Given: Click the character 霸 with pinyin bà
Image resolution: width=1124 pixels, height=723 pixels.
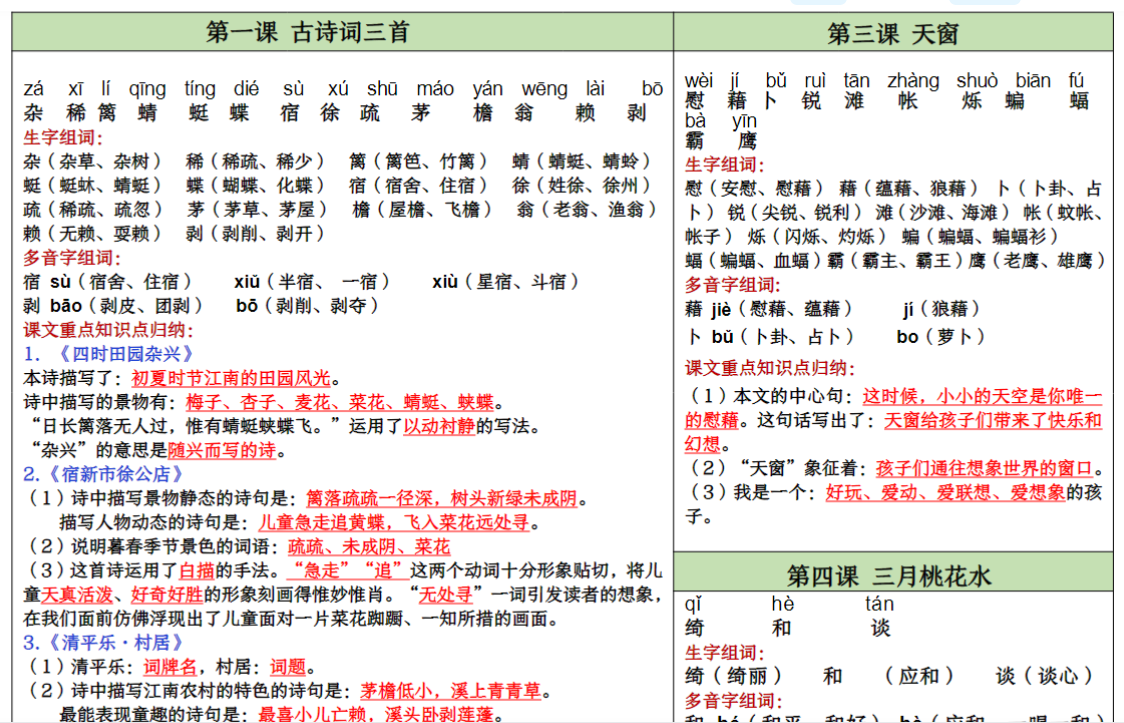Looking at the screenshot, I should click(695, 141).
